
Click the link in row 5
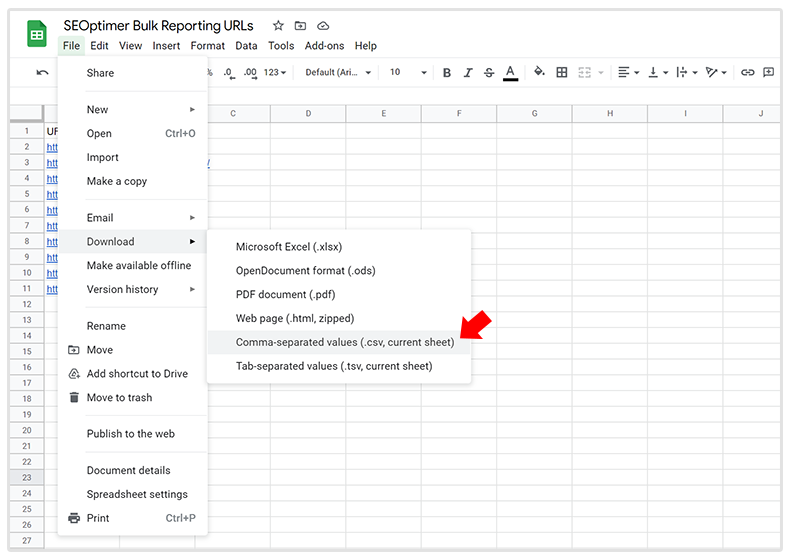(x=52, y=195)
